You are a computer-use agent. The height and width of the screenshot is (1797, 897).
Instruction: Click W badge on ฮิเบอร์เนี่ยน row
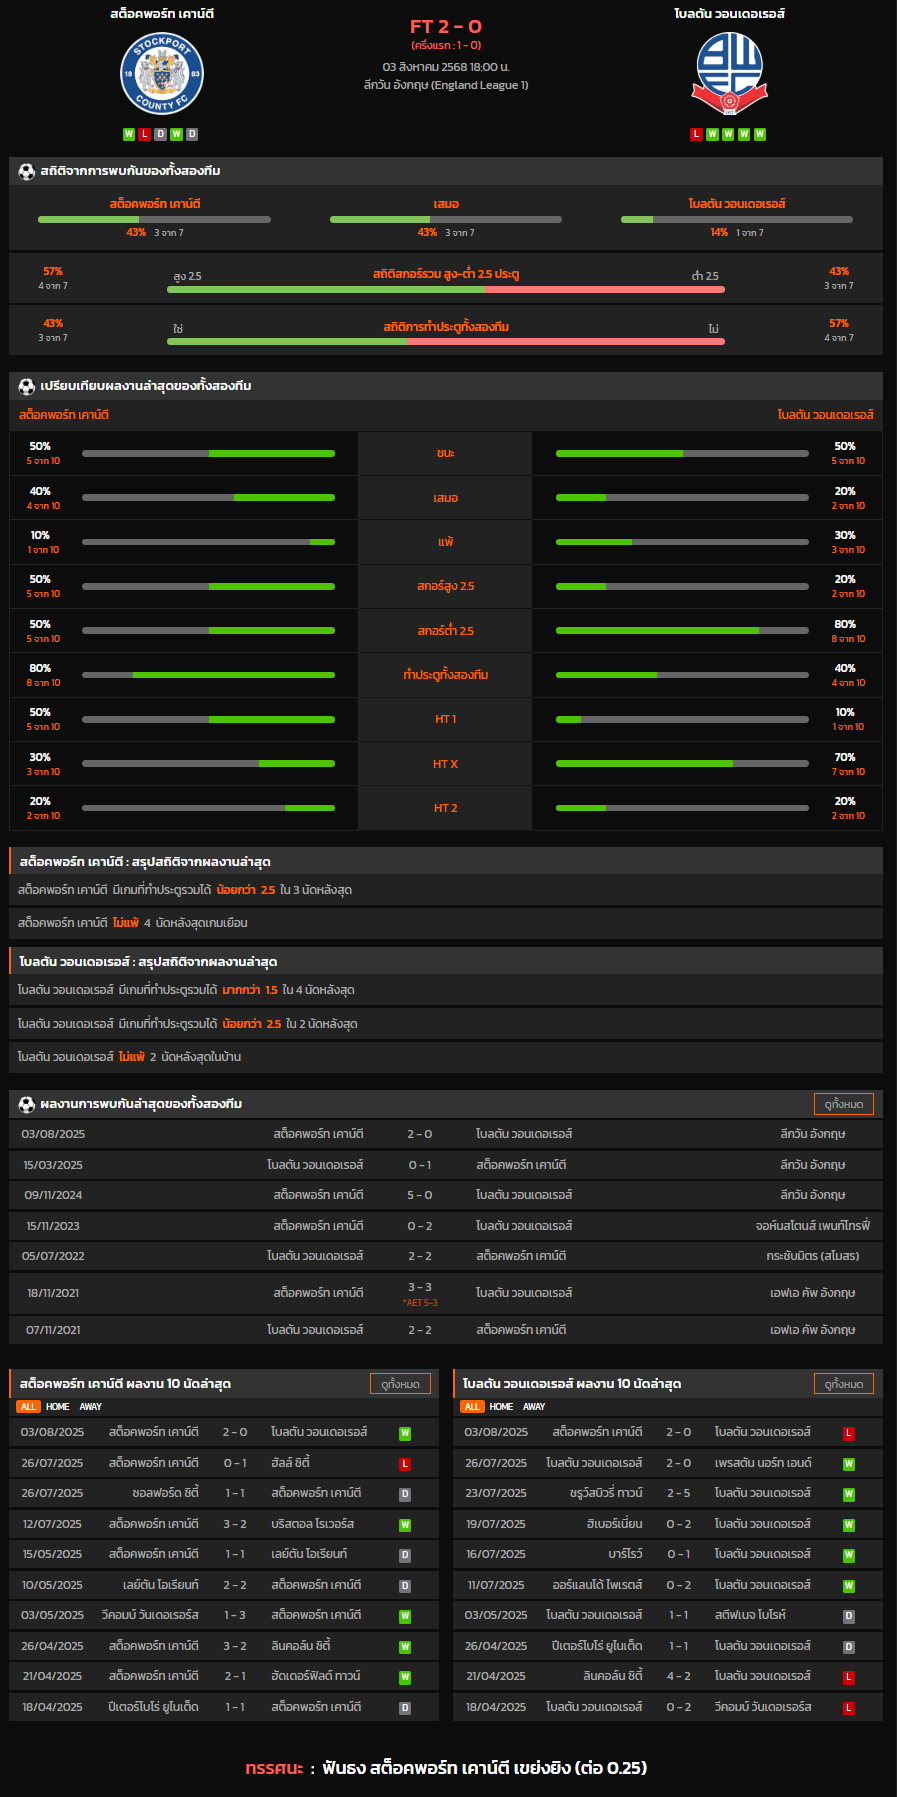pyautogui.click(x=849, y=1525)
